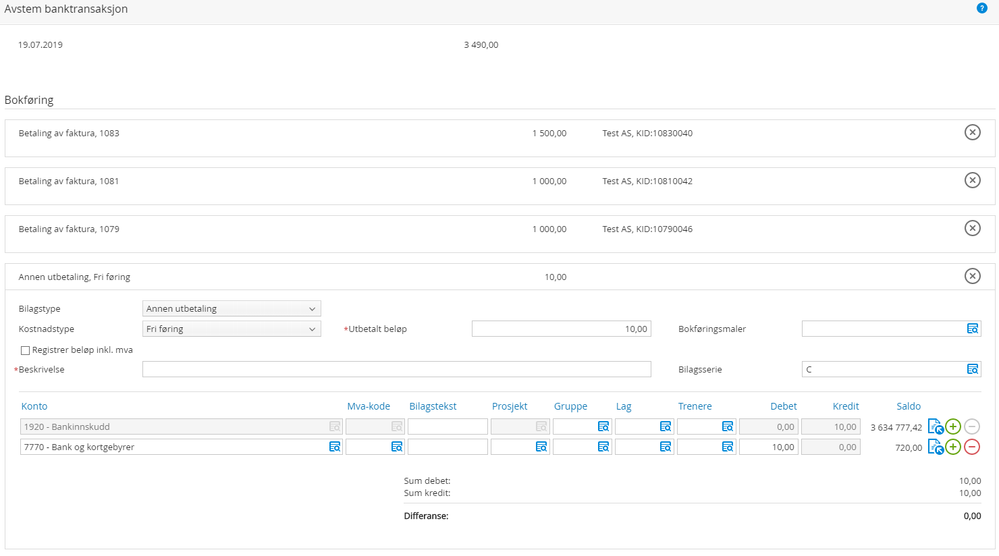Open Prosjekt lookup in 7770 row
The height and width of the screenshot is (556, 999).
(x=541, y=447)
